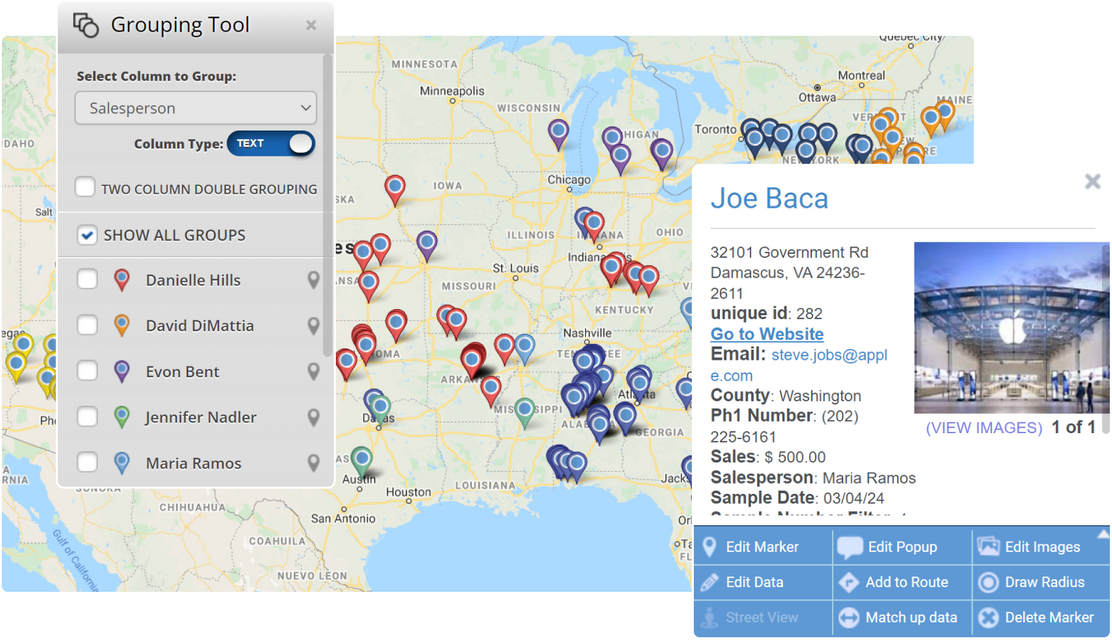Screen dimensions: 1112x640
Task: Click David DiMattia's orange marker swatch
Action: click(x=121, y=325)
